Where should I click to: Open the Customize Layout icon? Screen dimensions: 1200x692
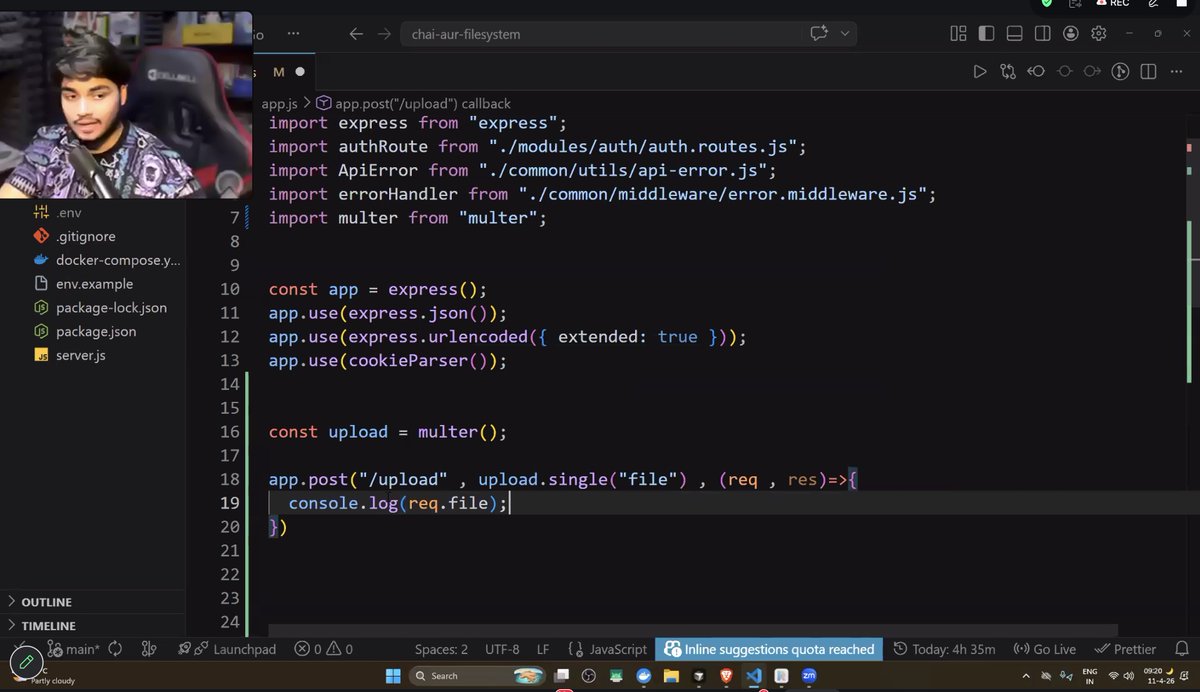pos(958,33)
